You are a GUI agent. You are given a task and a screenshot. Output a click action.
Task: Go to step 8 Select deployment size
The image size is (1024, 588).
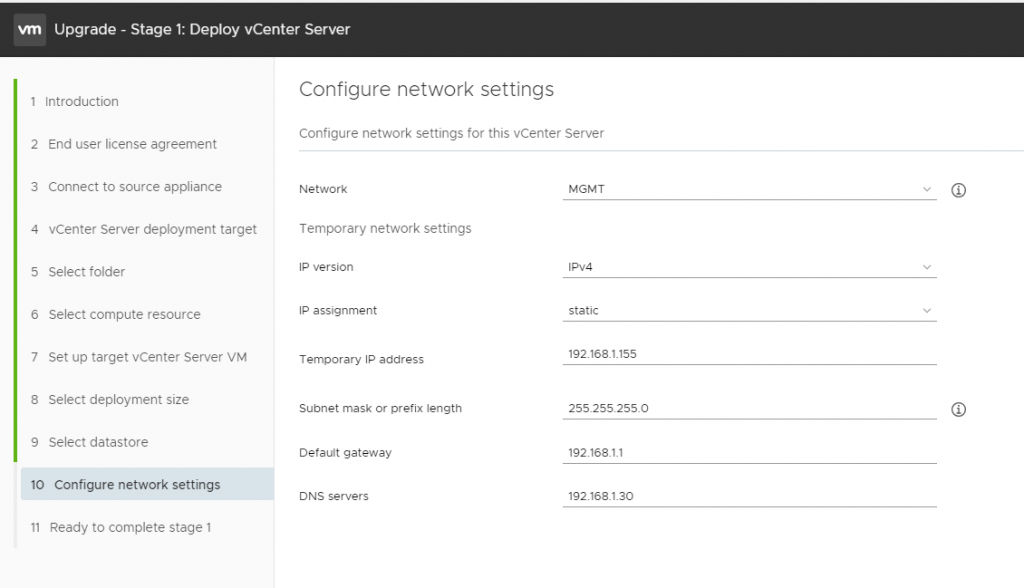[x=110, y=399]
